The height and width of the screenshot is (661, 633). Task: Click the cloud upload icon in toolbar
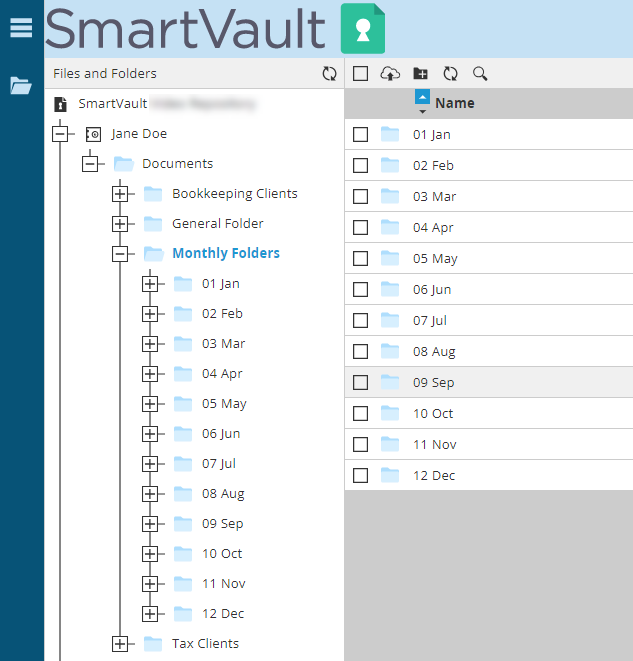point(390,74)
